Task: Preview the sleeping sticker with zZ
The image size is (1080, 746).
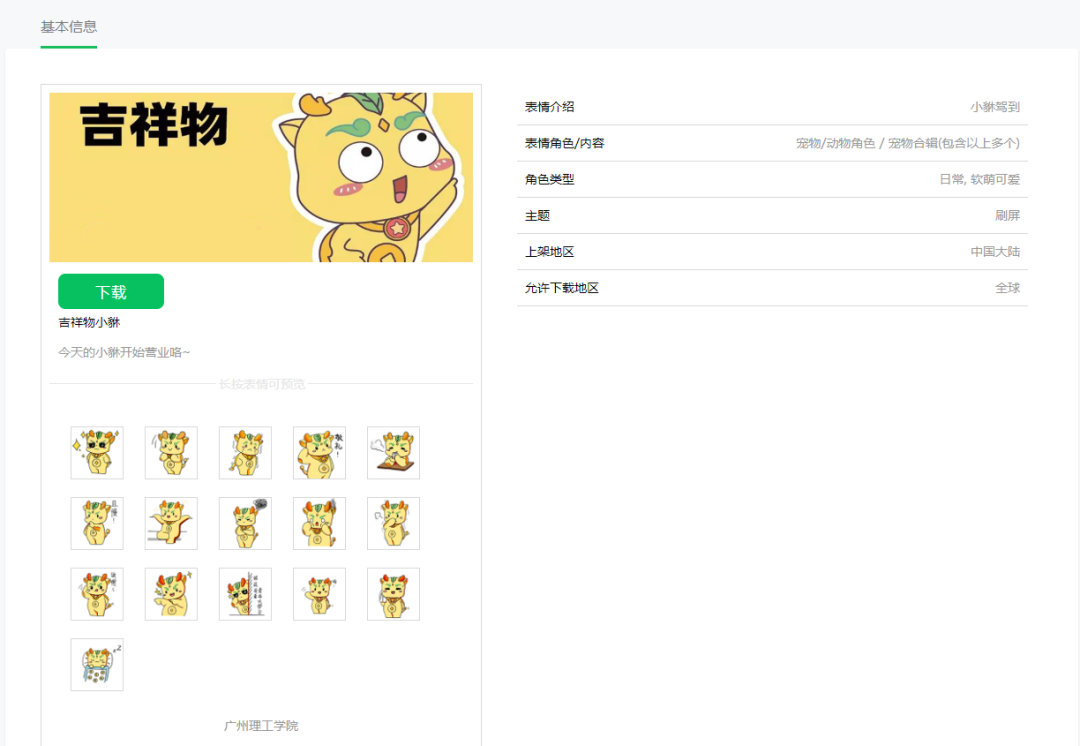Action: point(97,665)
